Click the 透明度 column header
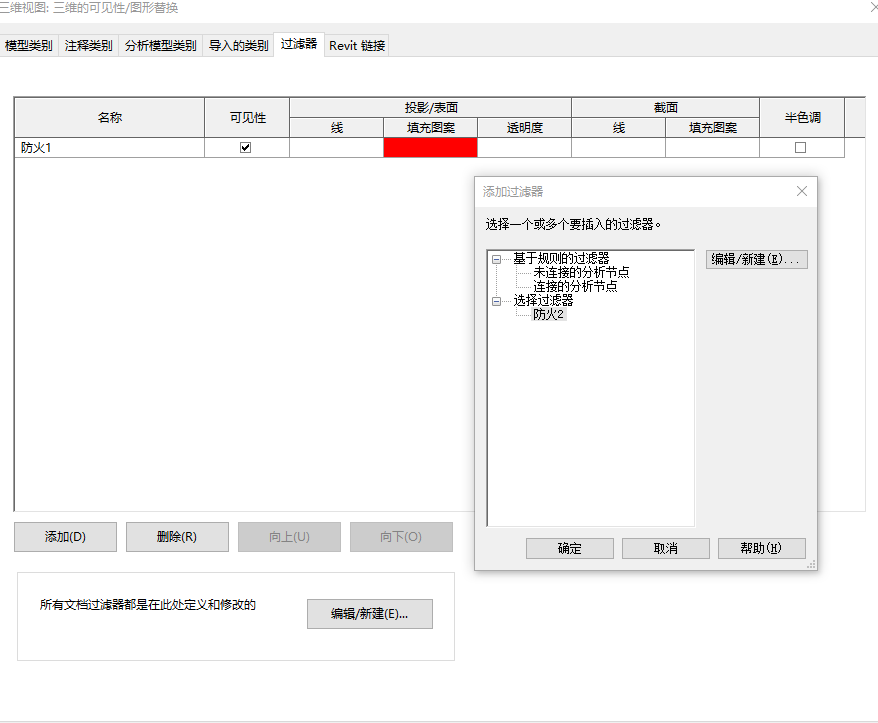Screen dimensions: 878x723 [525, 128]
